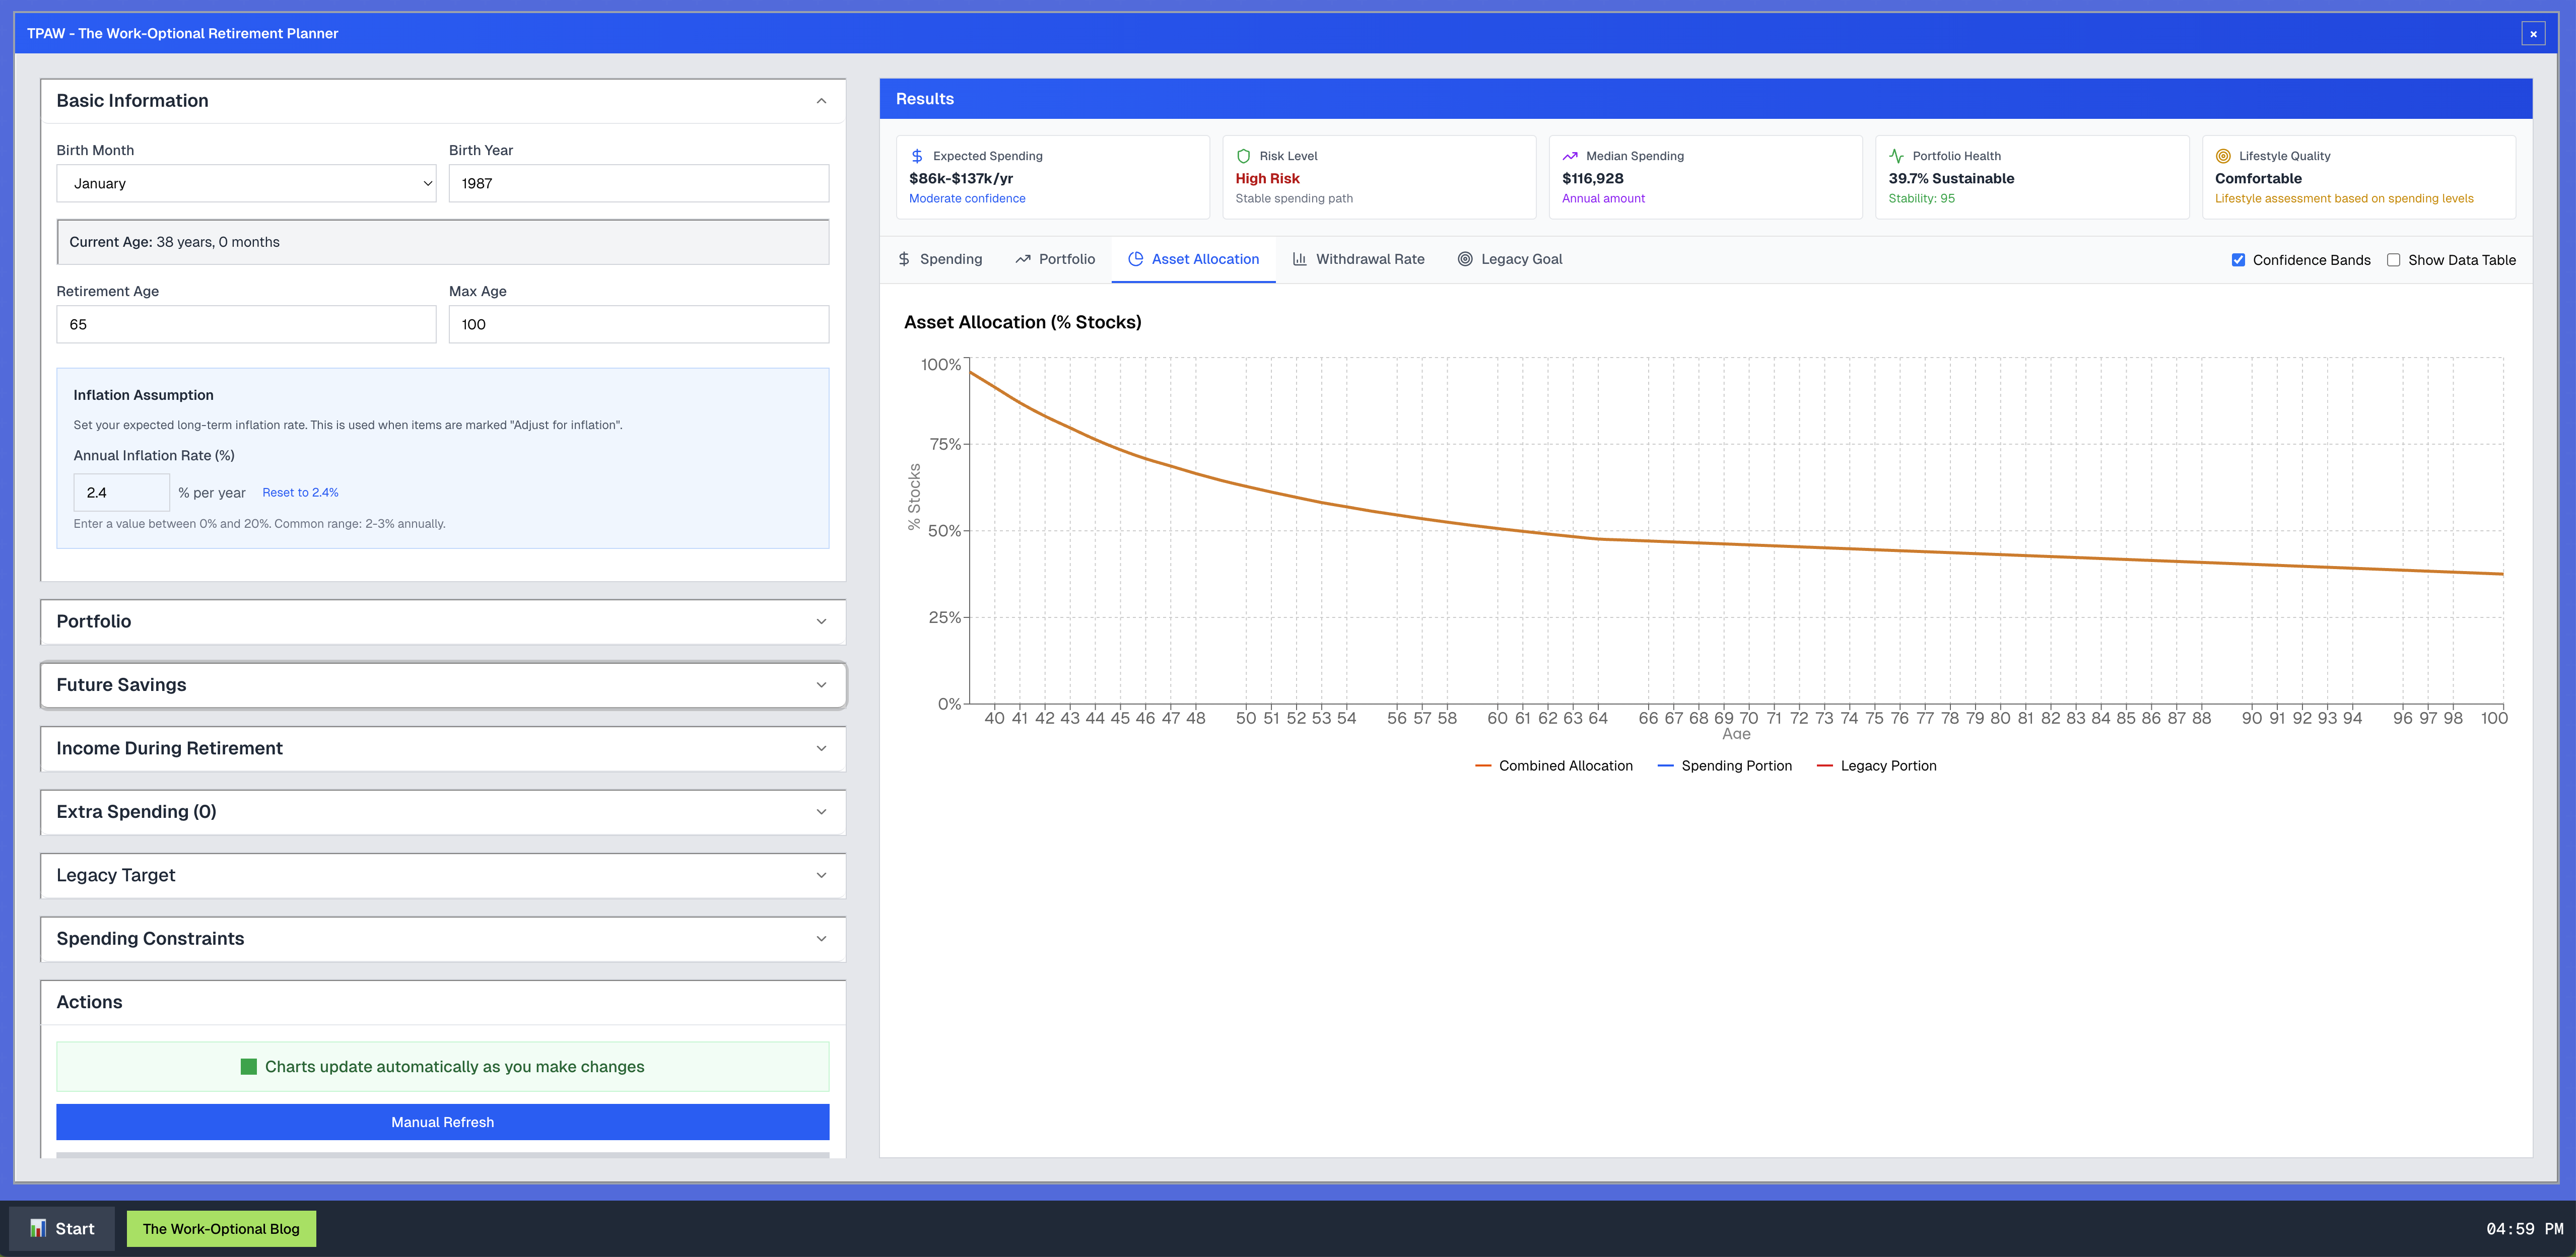
Task: Click the pulse icon in Portfolio Health card
Action: click(x=1897, y=156)
